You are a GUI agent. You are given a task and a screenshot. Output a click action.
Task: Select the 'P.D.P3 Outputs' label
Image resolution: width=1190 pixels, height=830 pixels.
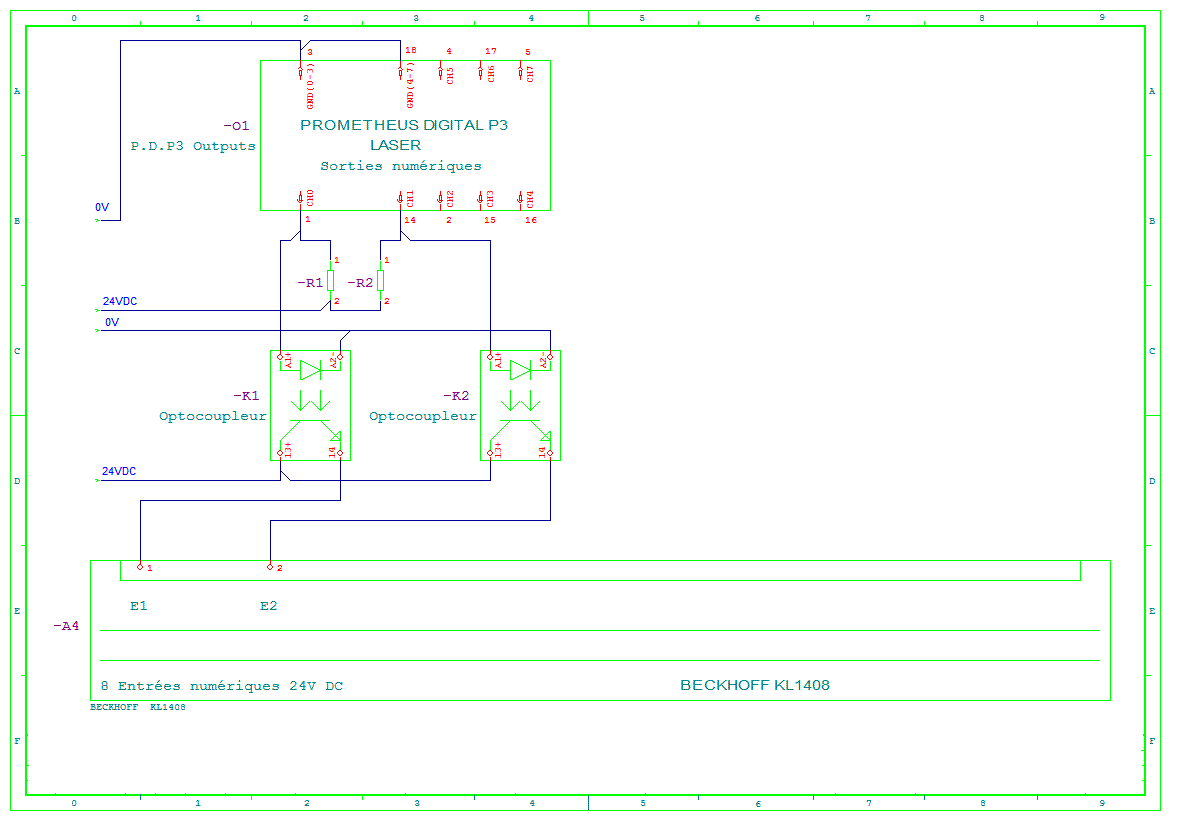coord(193,146)
